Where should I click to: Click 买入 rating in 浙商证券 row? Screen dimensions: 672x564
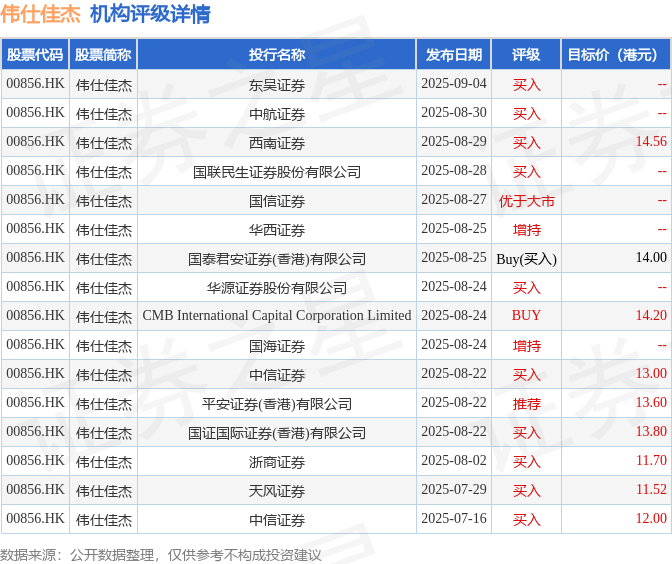coord(526,462)
